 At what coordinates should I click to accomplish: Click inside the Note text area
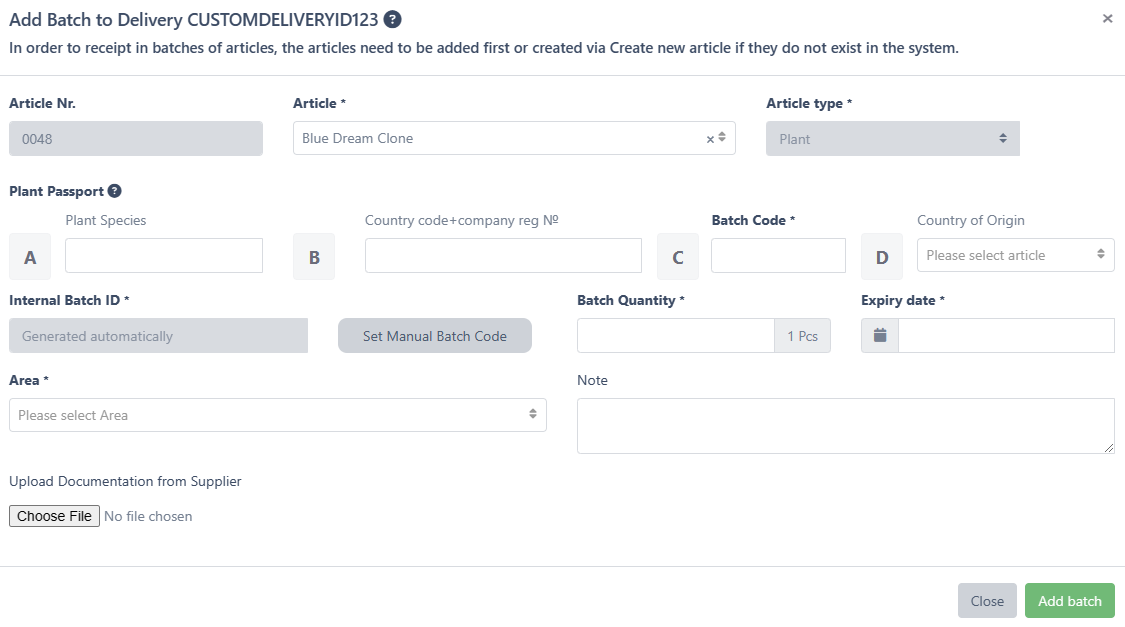click(x=845, y=425)
